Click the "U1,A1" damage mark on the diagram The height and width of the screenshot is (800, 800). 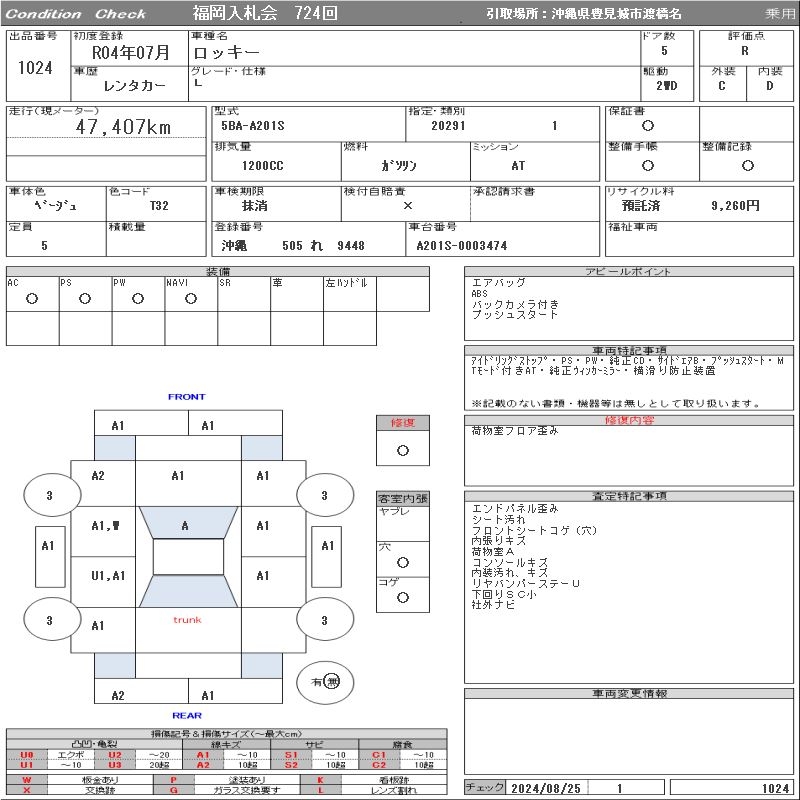[x=108, y=576]
